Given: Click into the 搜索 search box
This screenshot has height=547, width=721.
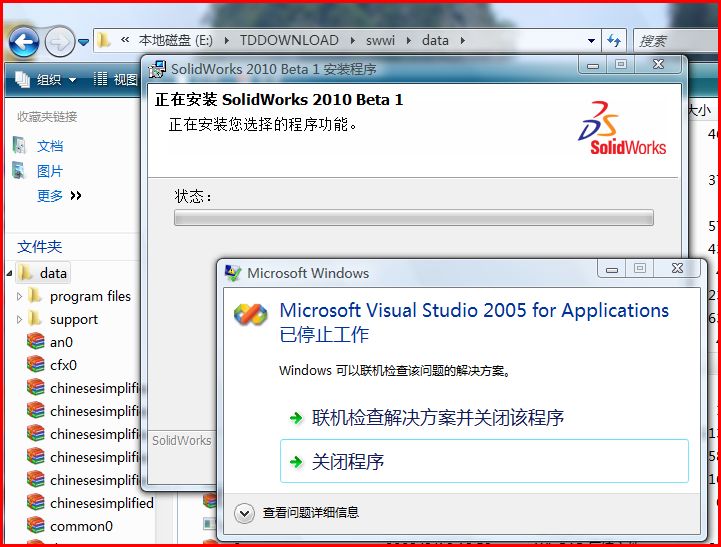Looking at the screenshot, I should tap(676, 41).
